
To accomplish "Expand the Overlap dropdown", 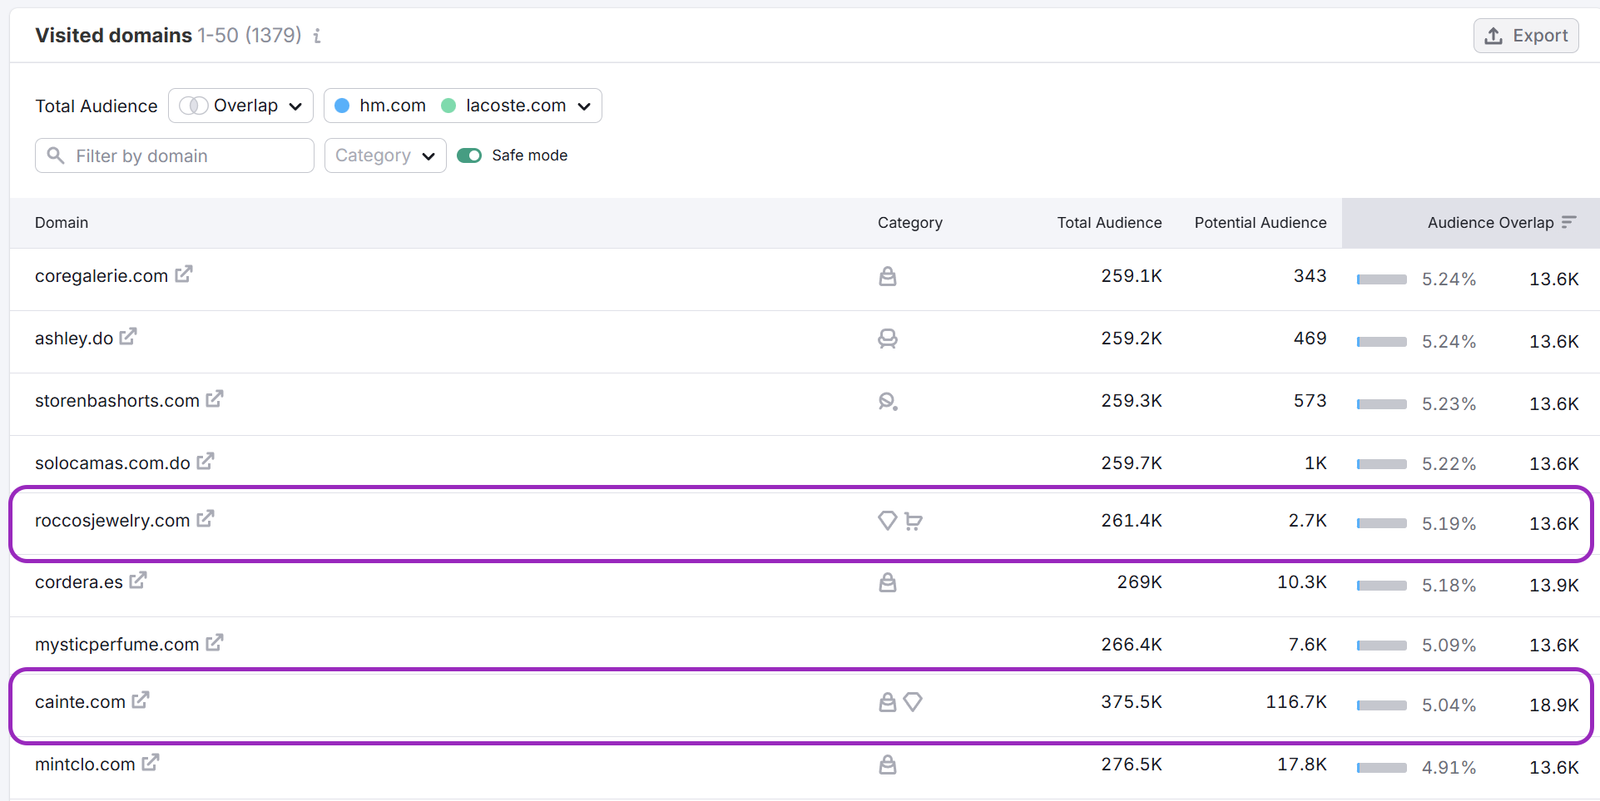I will pyautogui.click(x=241, y=106).
